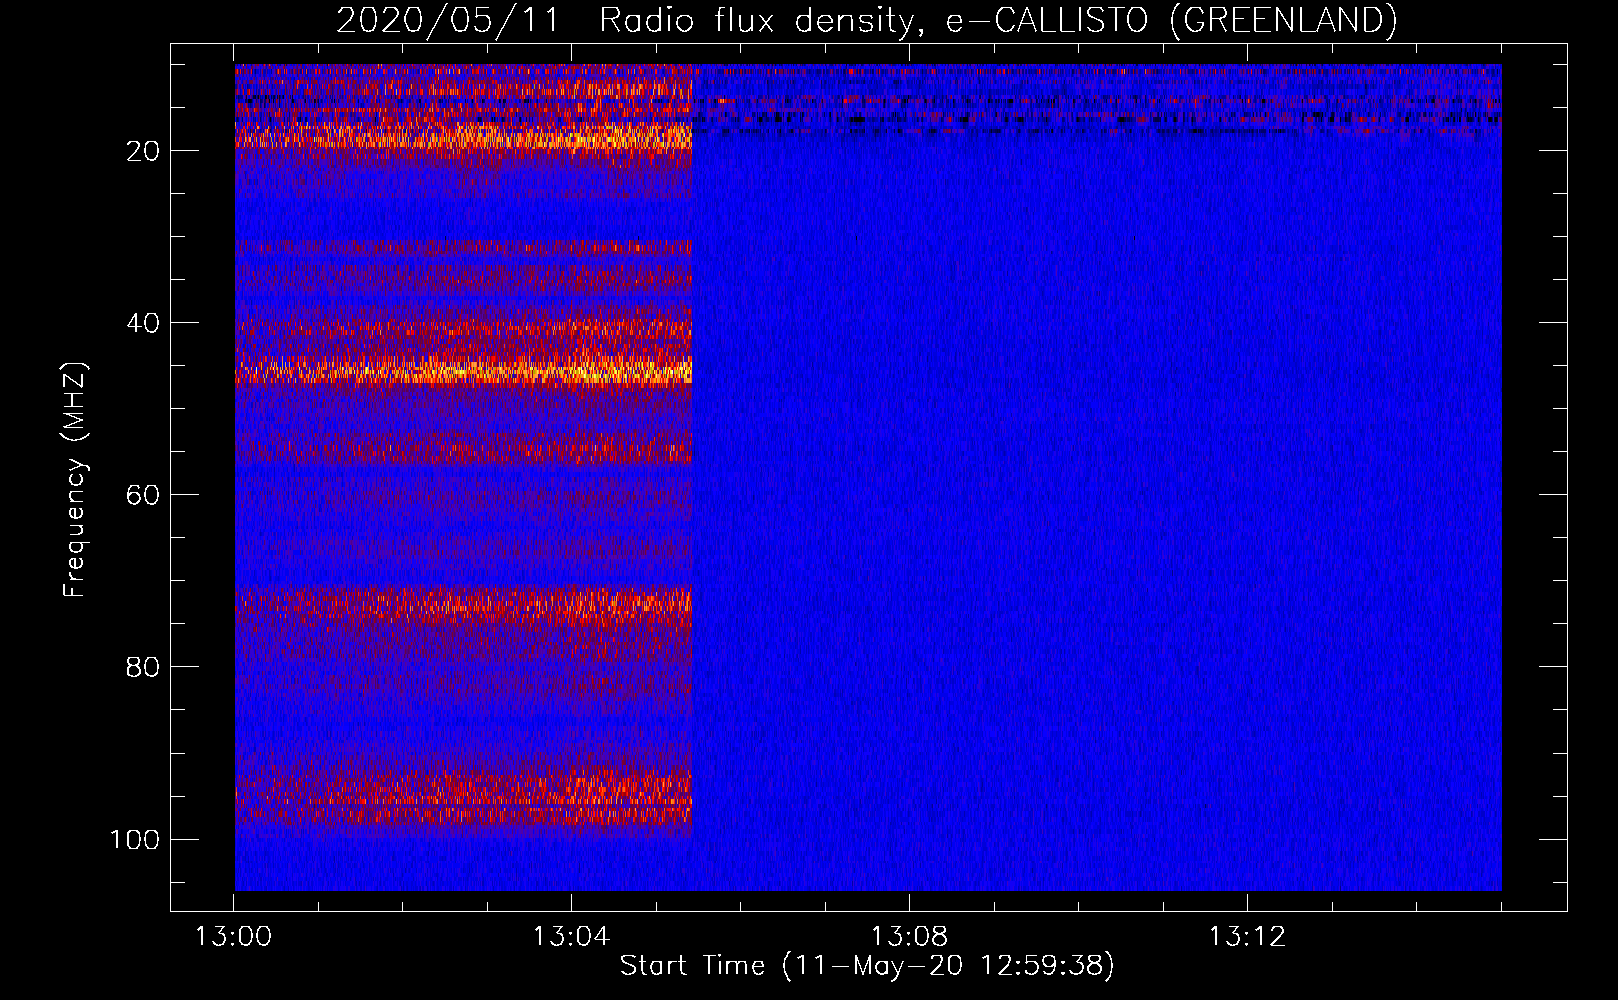
Task: Click the "Frequency (MHZ)" axis label
Action: (75, 480)
